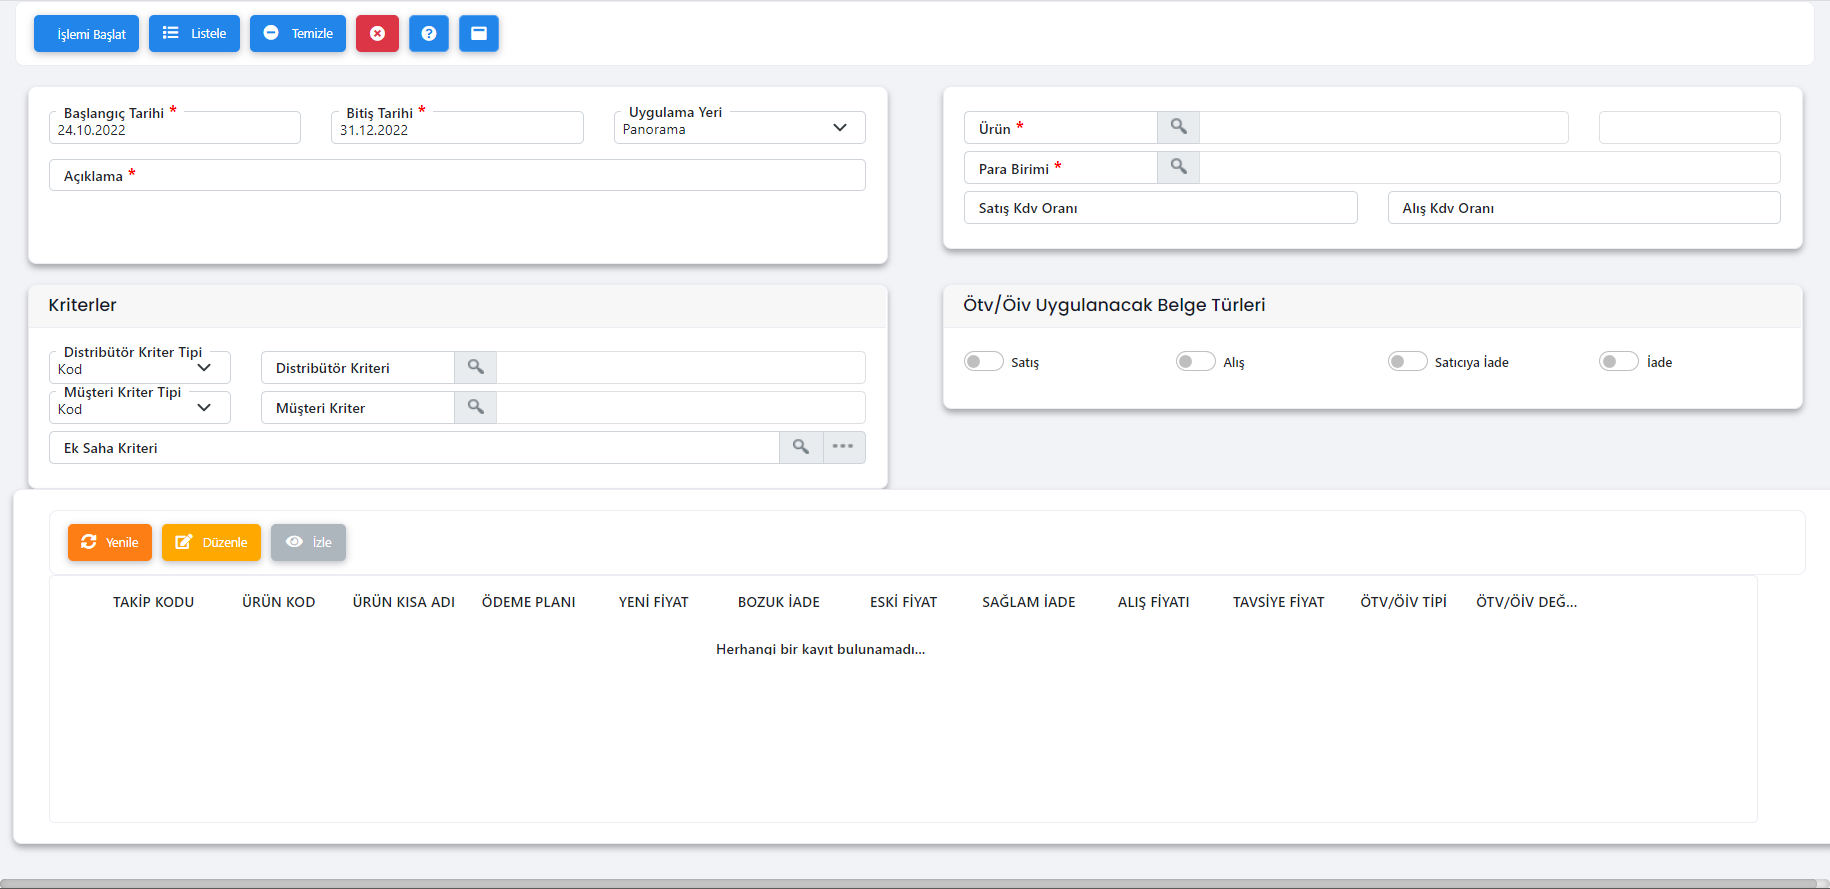1830x889 pixels.
Task: Enable the Satış document type toggle
Action: click(983, 361)
